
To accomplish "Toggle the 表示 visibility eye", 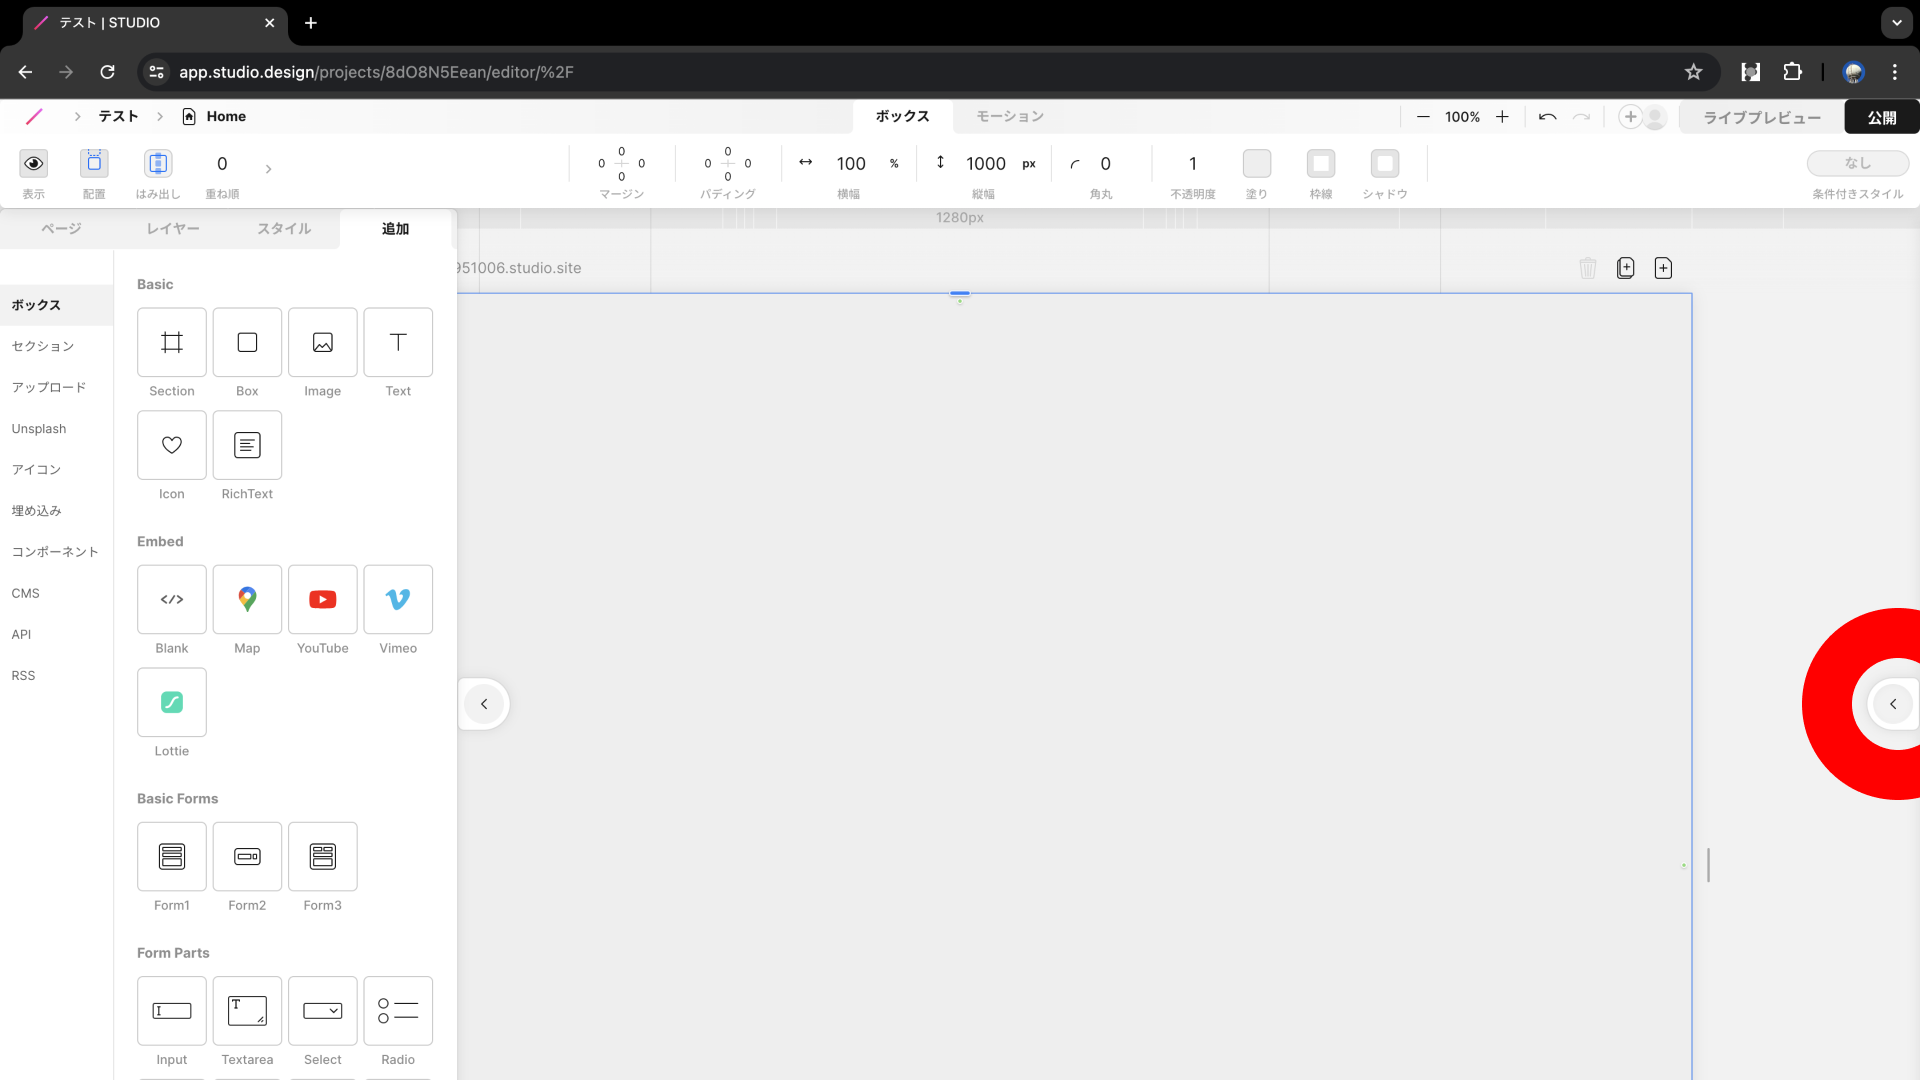I will pyautogui.click(x=34, y=163).
